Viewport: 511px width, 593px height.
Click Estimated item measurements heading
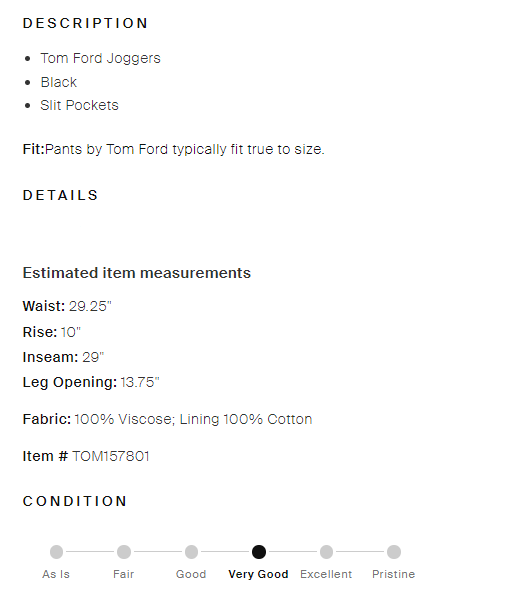[137, 273]
